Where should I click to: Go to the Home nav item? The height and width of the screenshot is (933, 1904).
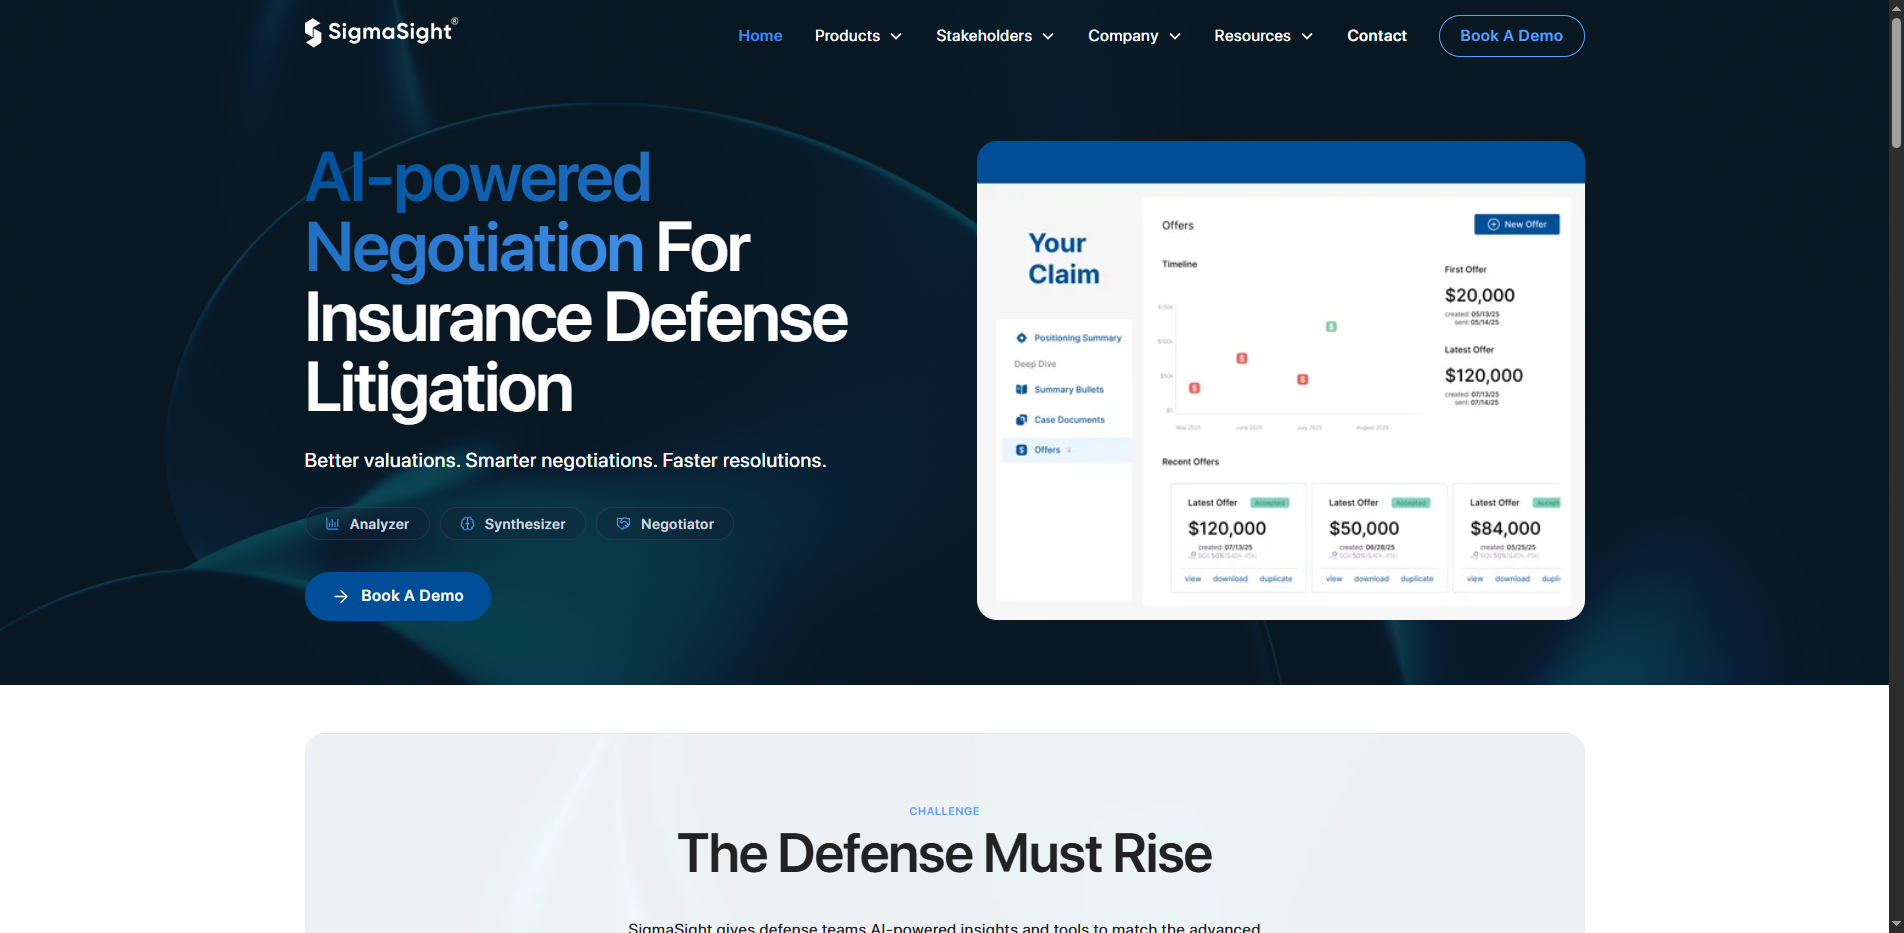coord(760,36)
